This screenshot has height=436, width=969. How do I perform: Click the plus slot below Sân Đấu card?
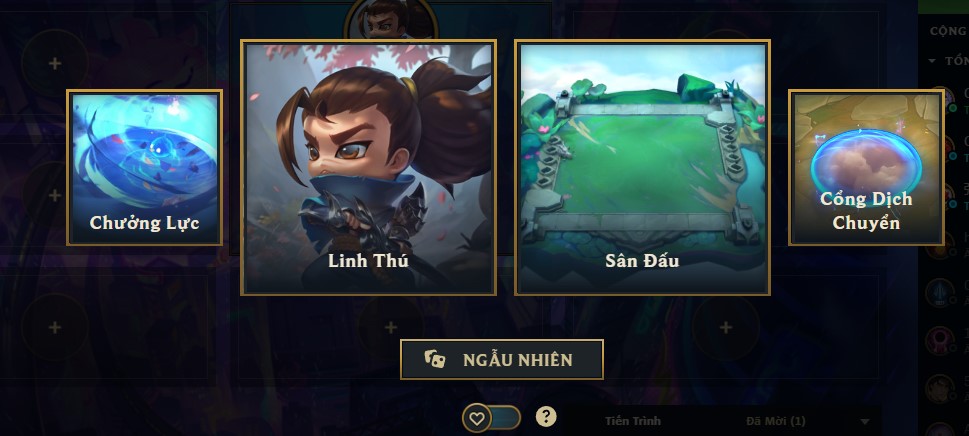(726, 327)
